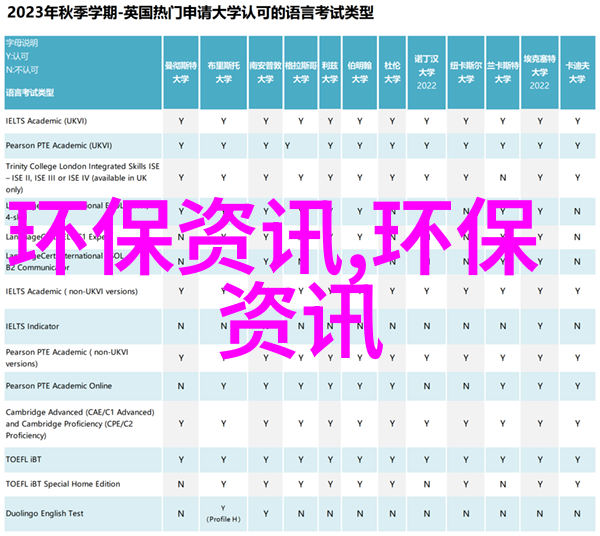
Task: Select the 'Duolingo English Test' row label
Action: [x=45, y=513]
